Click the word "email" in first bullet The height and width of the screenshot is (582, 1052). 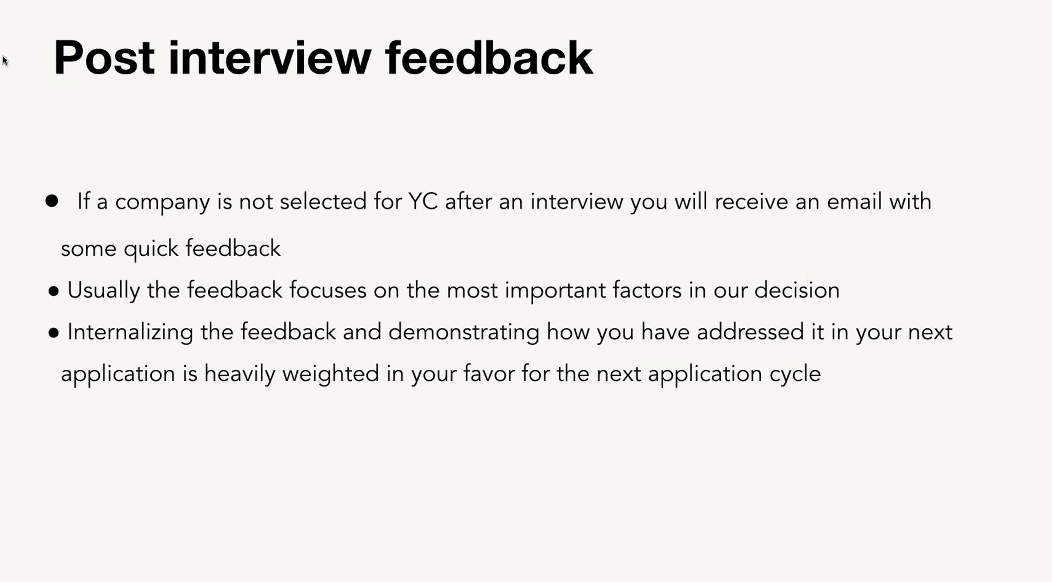pyautogui.click(x=854, y=202)
